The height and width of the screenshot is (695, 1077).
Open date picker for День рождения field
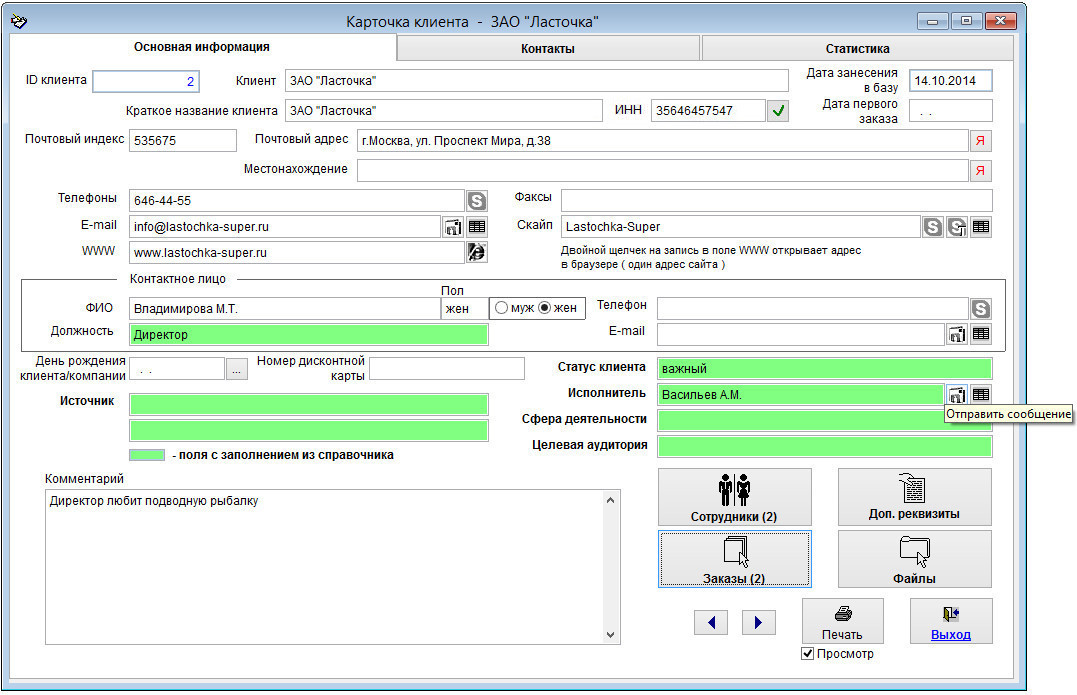click(236, 369)
